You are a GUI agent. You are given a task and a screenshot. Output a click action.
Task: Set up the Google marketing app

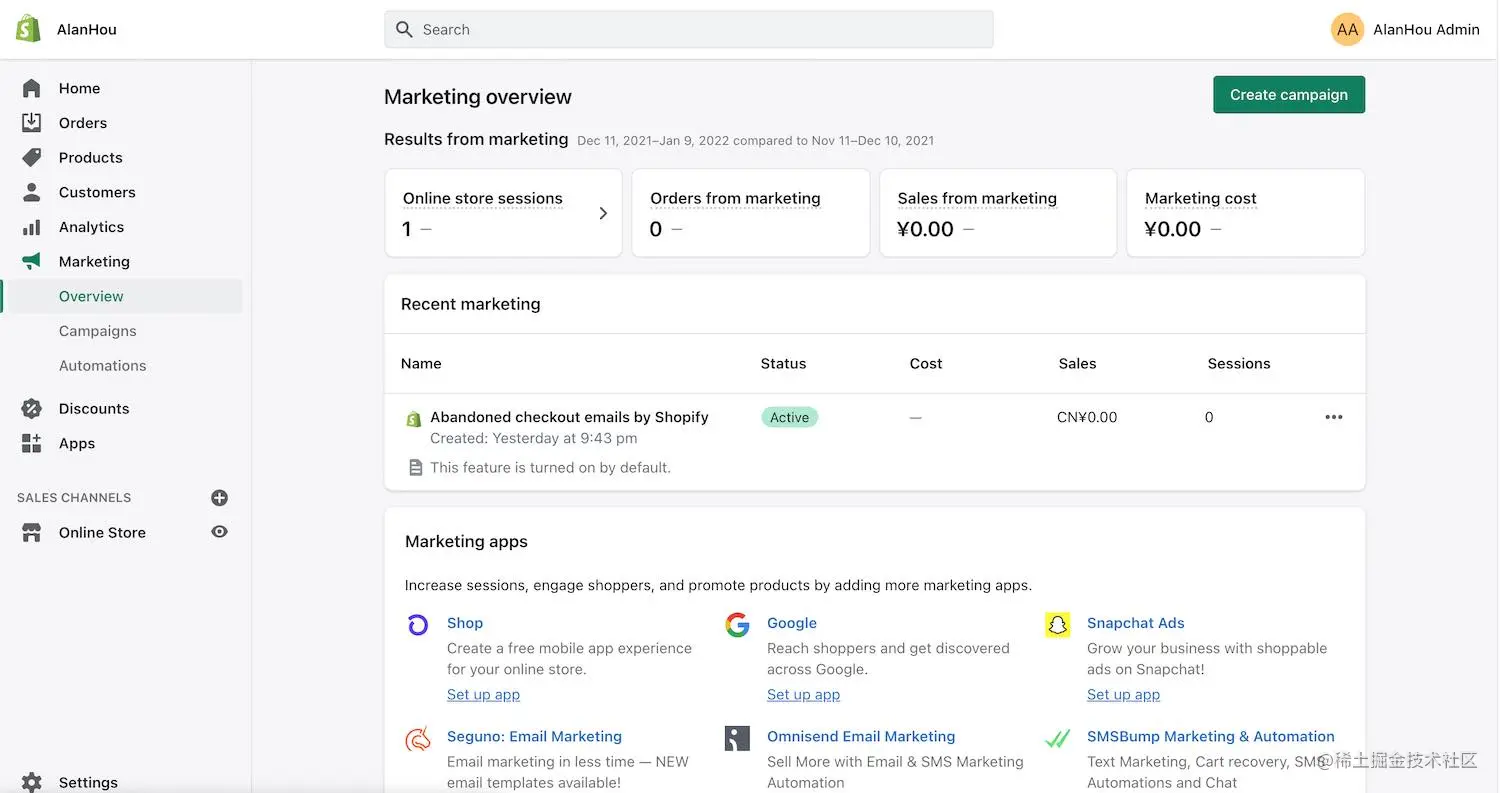[803, 694]
